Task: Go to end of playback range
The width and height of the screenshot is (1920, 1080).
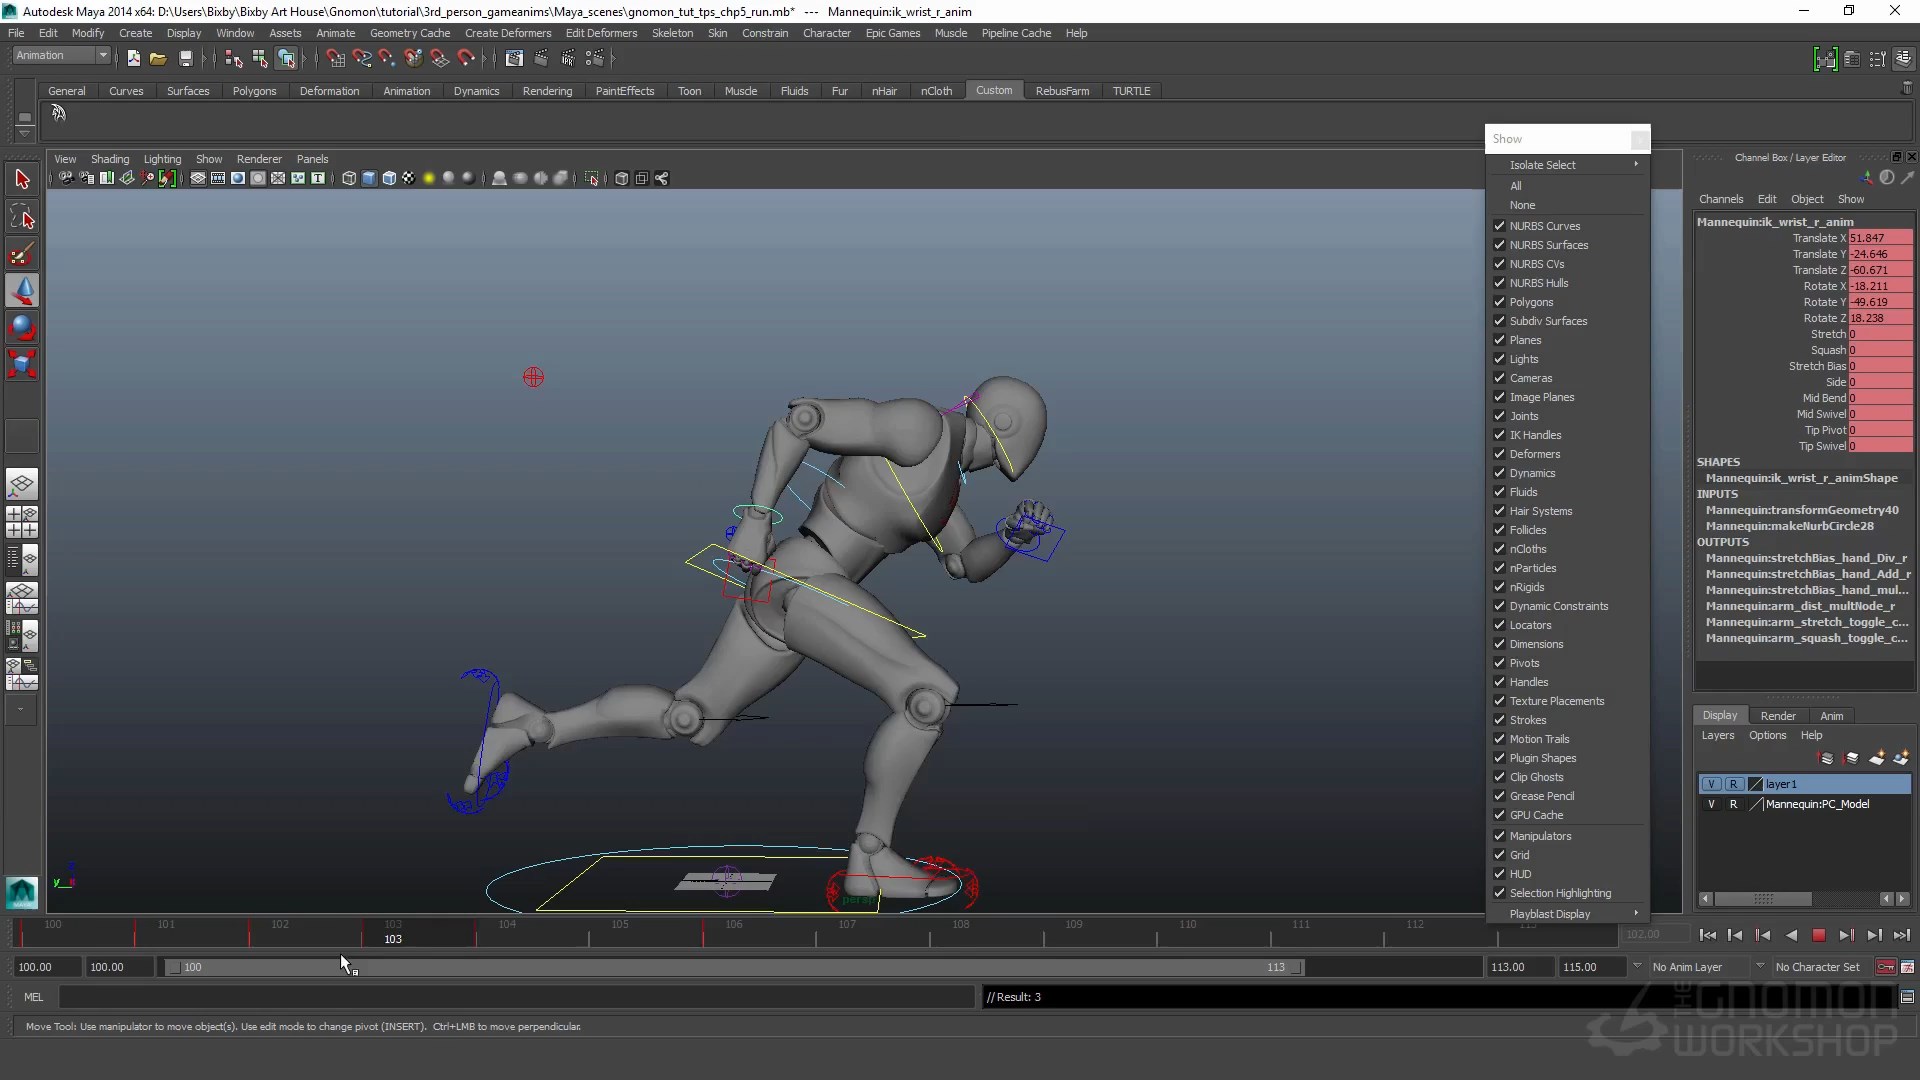Action: (1901, 935)
